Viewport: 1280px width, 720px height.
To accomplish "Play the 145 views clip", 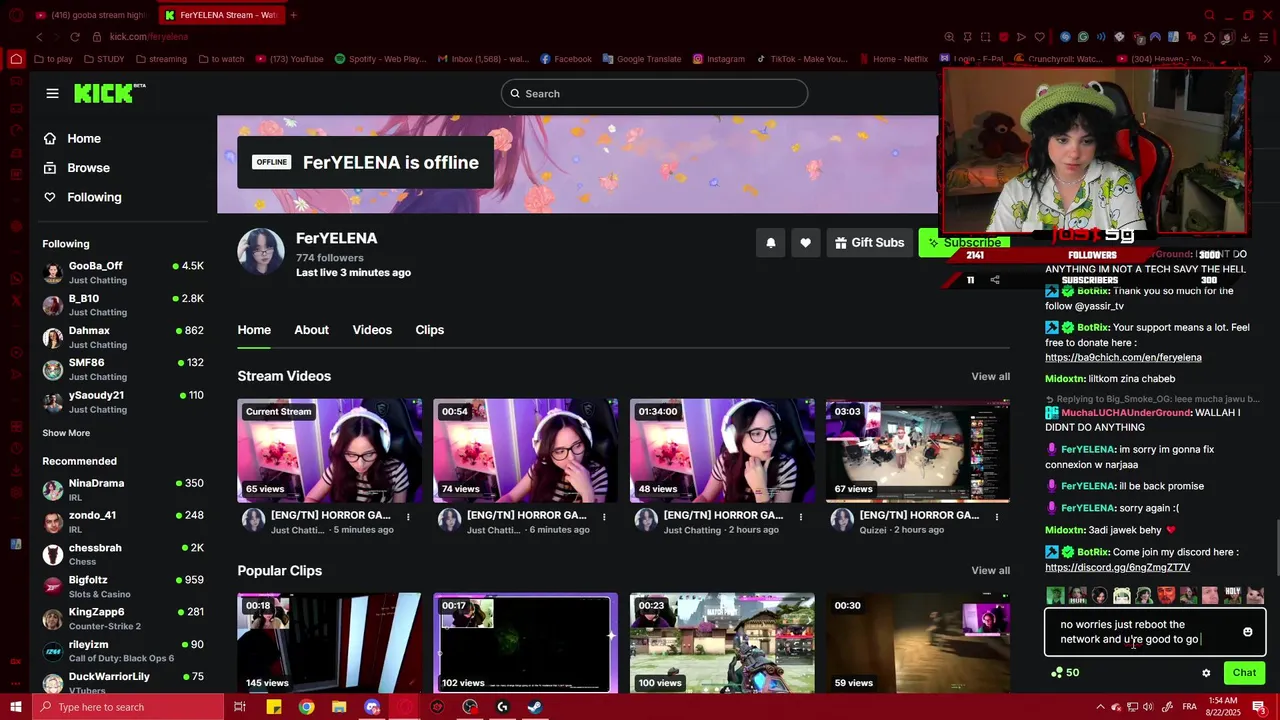I will tap(329, 643).
